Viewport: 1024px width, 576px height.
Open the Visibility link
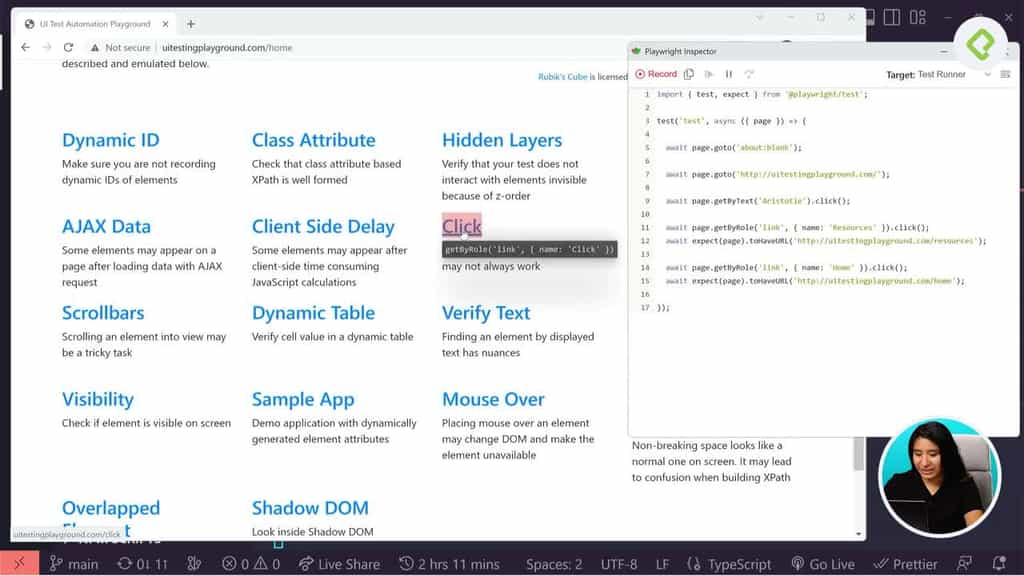[97, 399]
